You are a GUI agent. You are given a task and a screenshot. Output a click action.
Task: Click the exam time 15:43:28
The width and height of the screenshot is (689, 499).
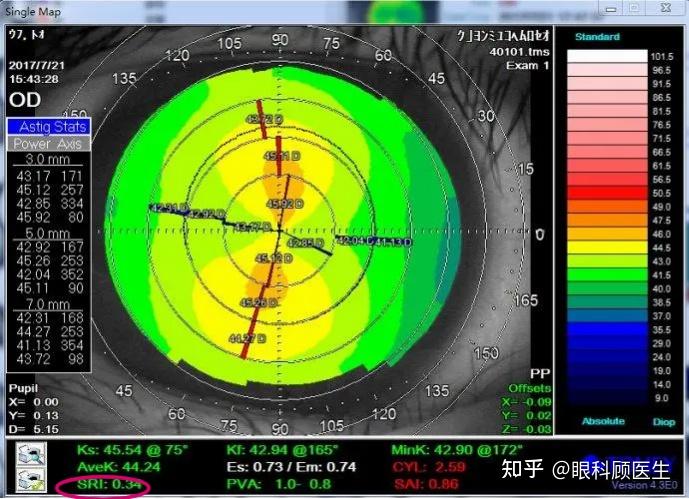(x=34, y=80)
